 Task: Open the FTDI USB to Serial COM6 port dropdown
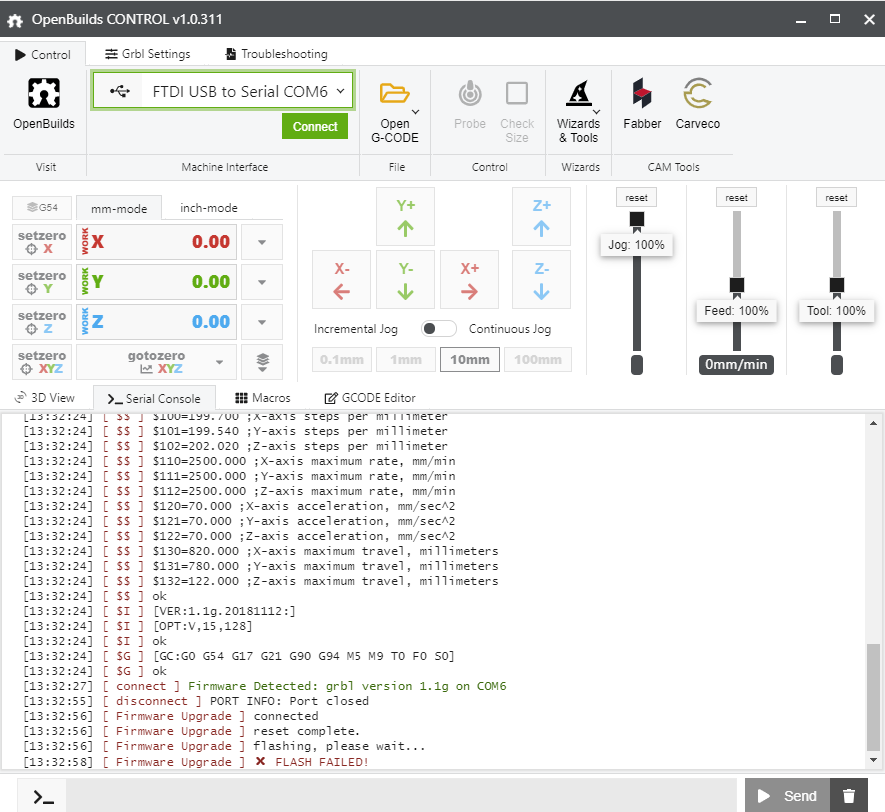pyautogui.click(x=223, y=91)
